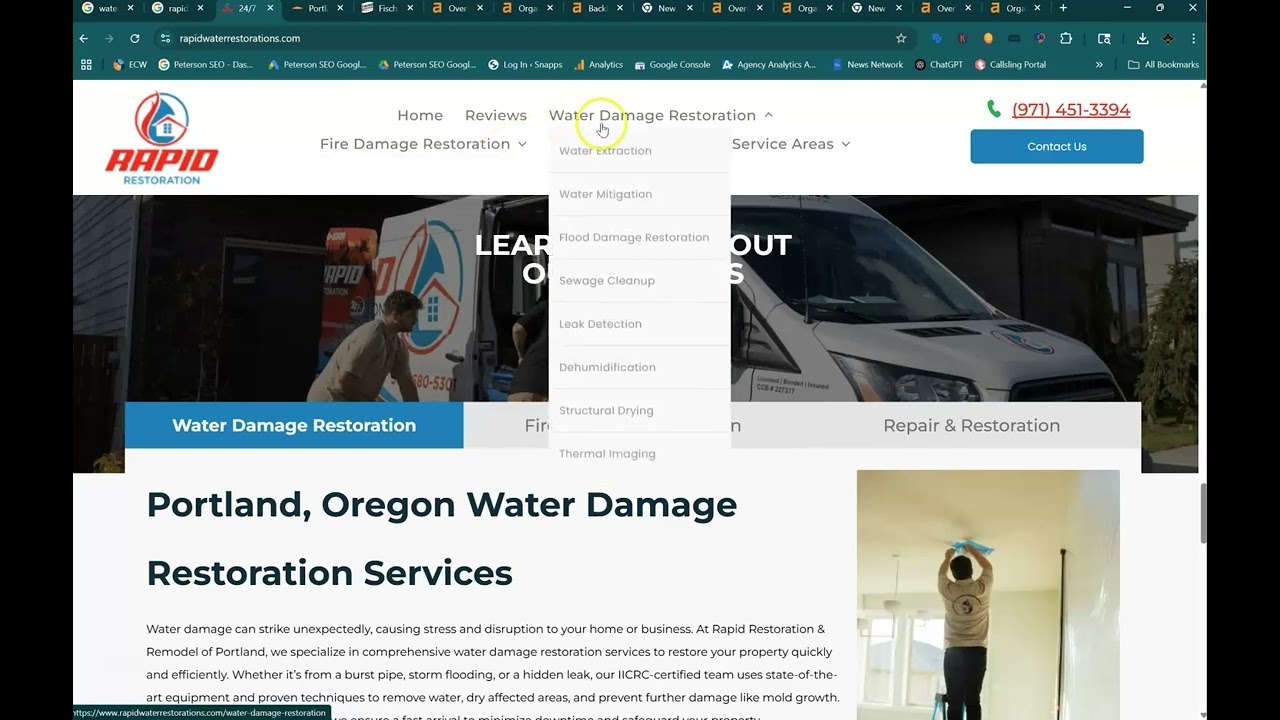Open Water Damage Restoration nav link
The width and height of the screenshot is (1280, 720).
(652, 115)
